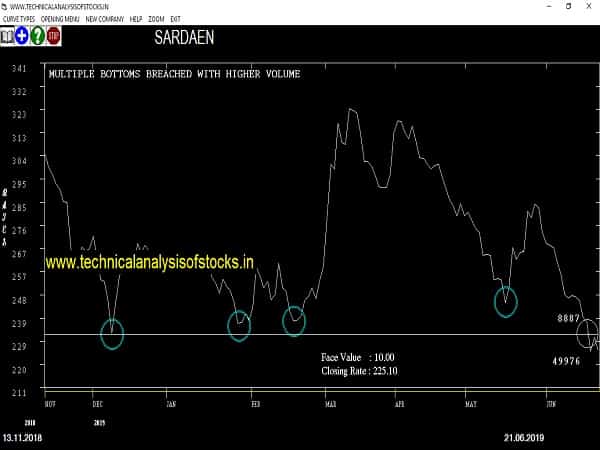Click the circled bottom in May
This screenshot has height=450, width=600.
coord(508,301)
